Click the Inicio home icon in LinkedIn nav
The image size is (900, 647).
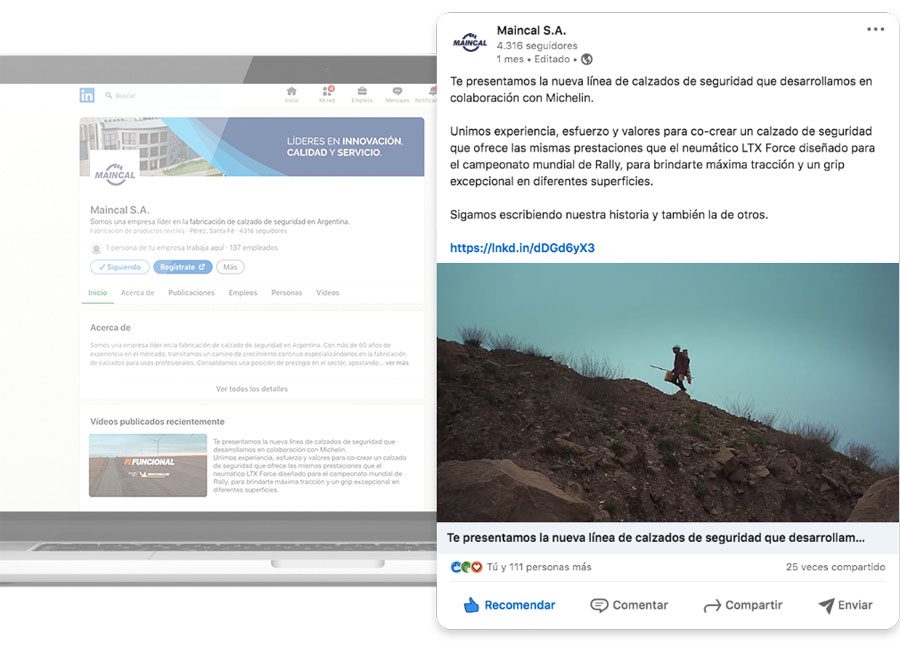click(292, 94)
